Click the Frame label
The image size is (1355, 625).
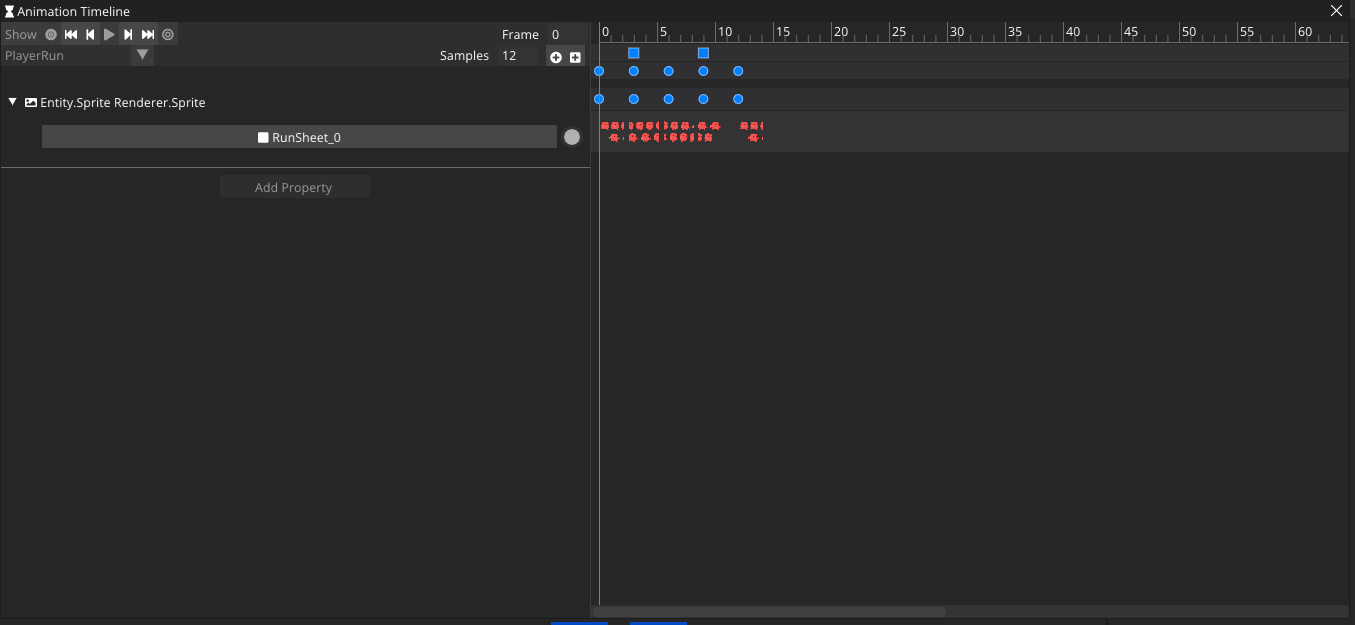(520, 35)
